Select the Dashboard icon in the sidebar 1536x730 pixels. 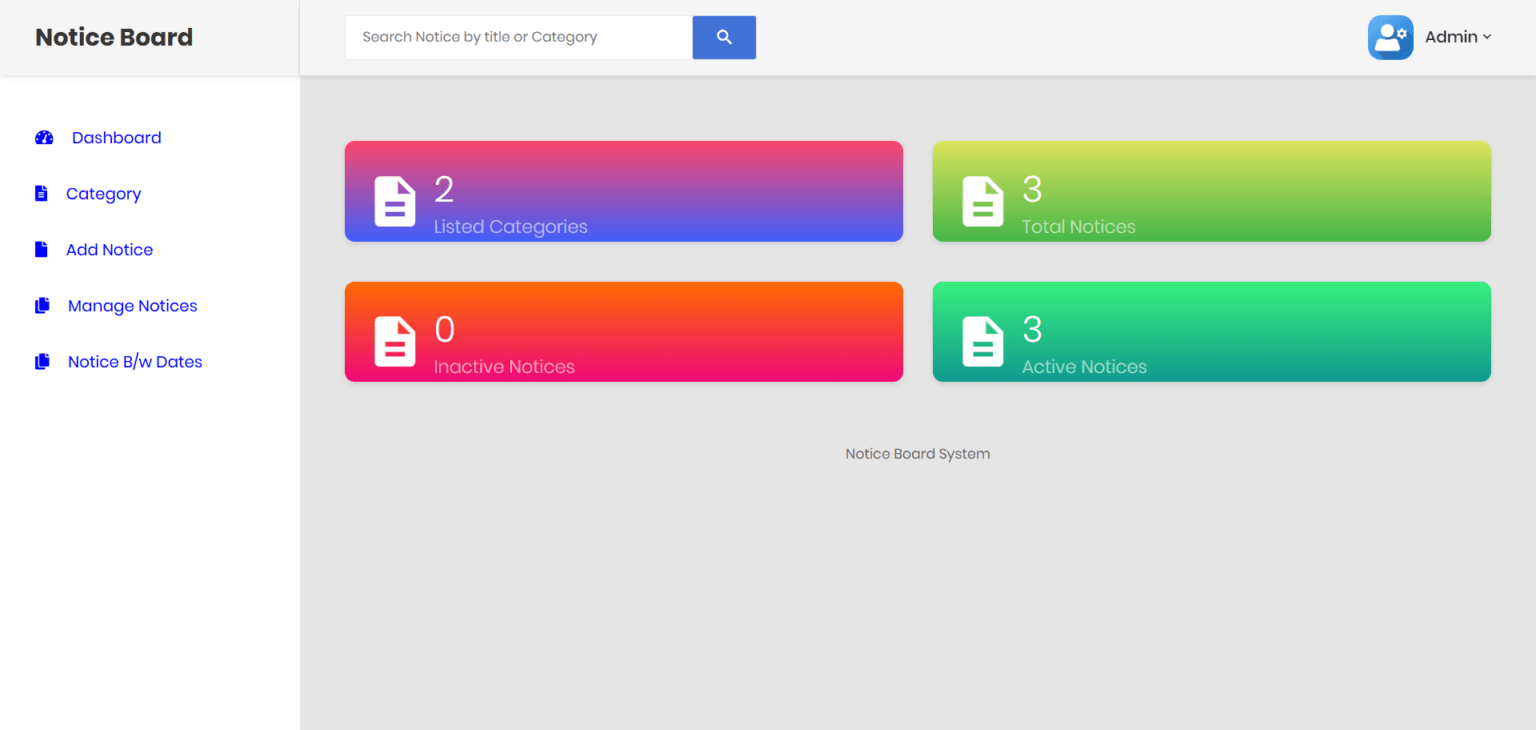tap(44, 137)
